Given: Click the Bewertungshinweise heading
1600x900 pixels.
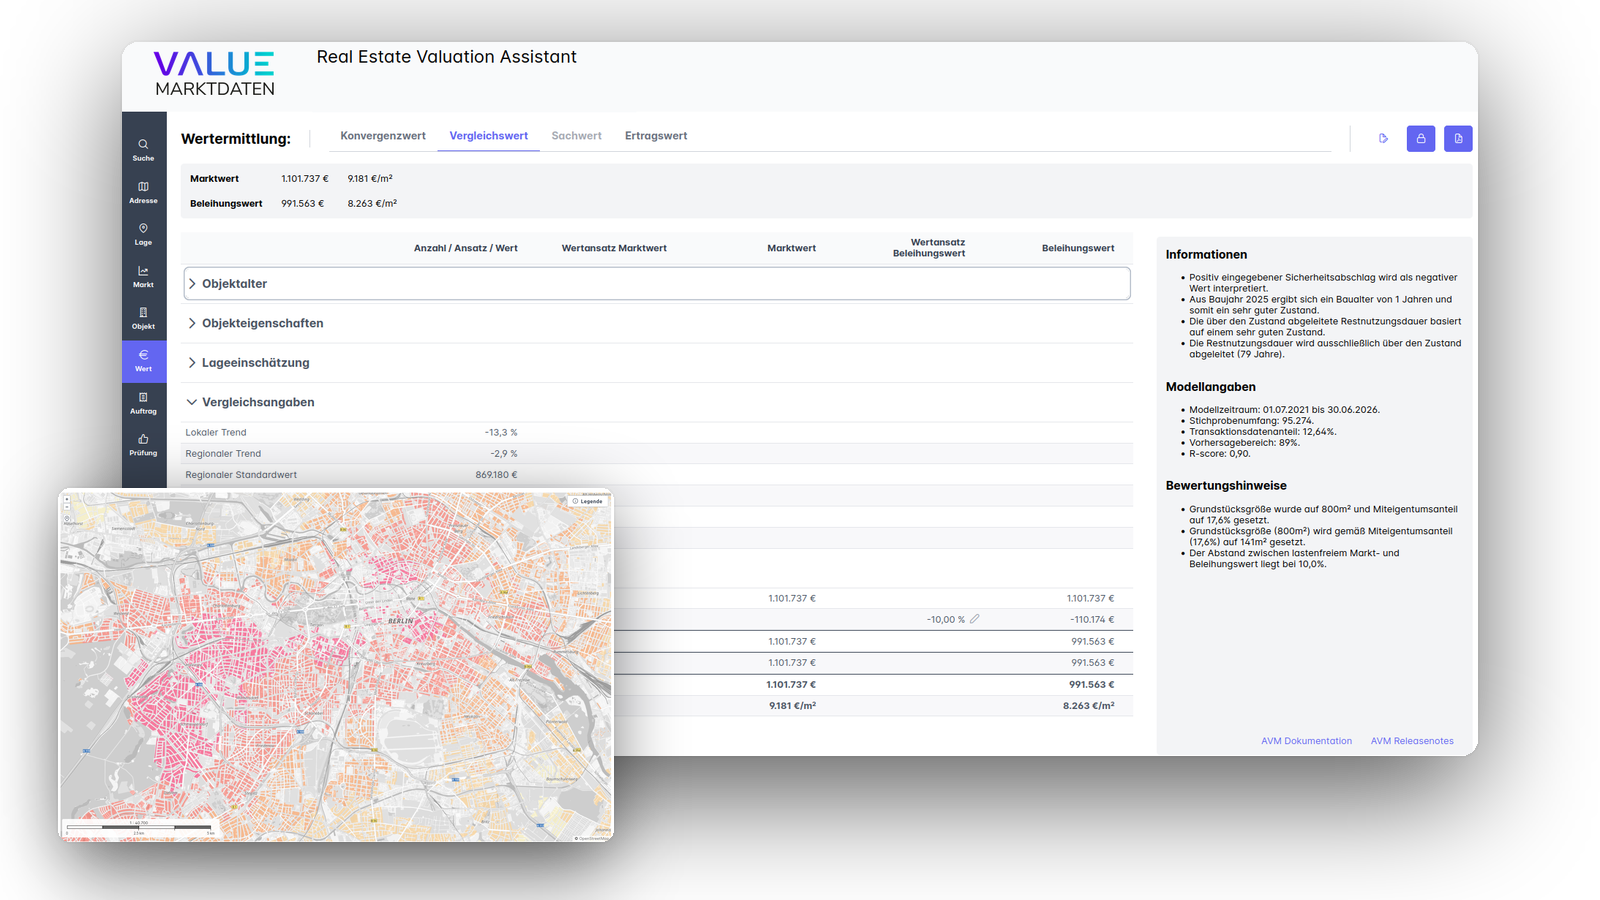Looking at the screenshot, I should (x=1226, y=486).
